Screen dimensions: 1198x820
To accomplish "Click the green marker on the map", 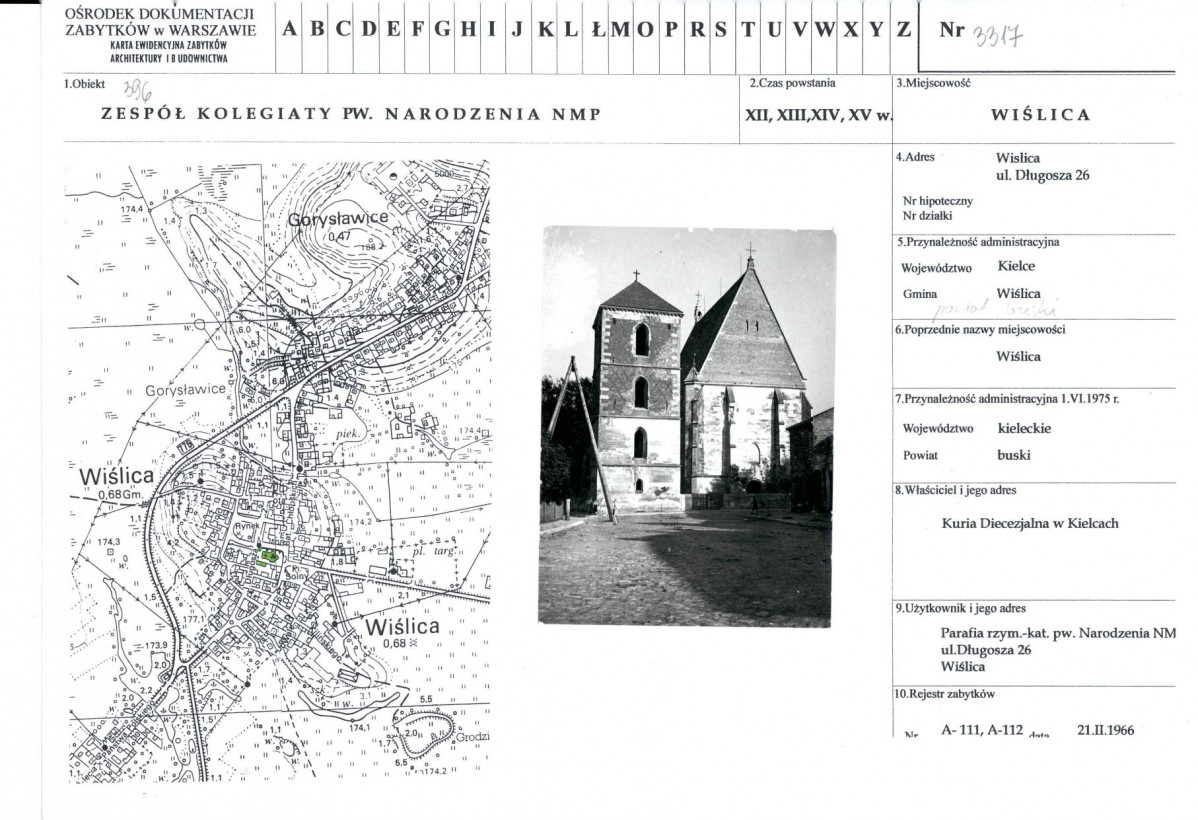I will (x=267, y=556).
